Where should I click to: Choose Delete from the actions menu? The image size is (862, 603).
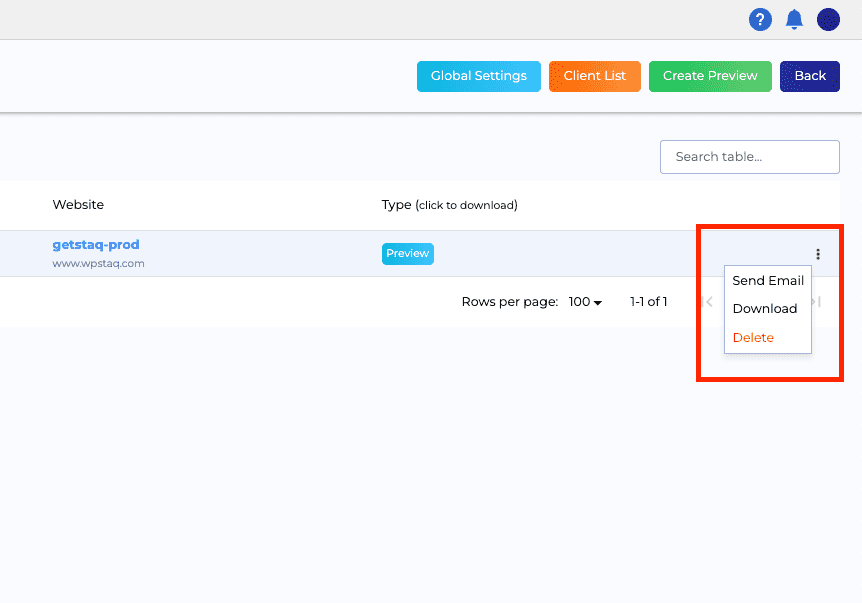[753, 337]
